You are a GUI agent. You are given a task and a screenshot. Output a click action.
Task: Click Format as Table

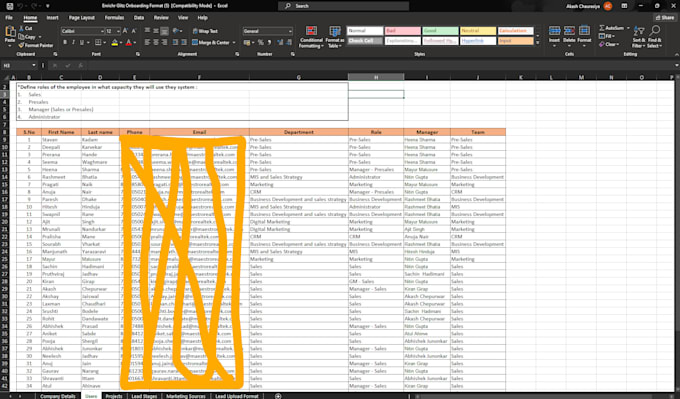pyautogui.click(x=335, y=37)
